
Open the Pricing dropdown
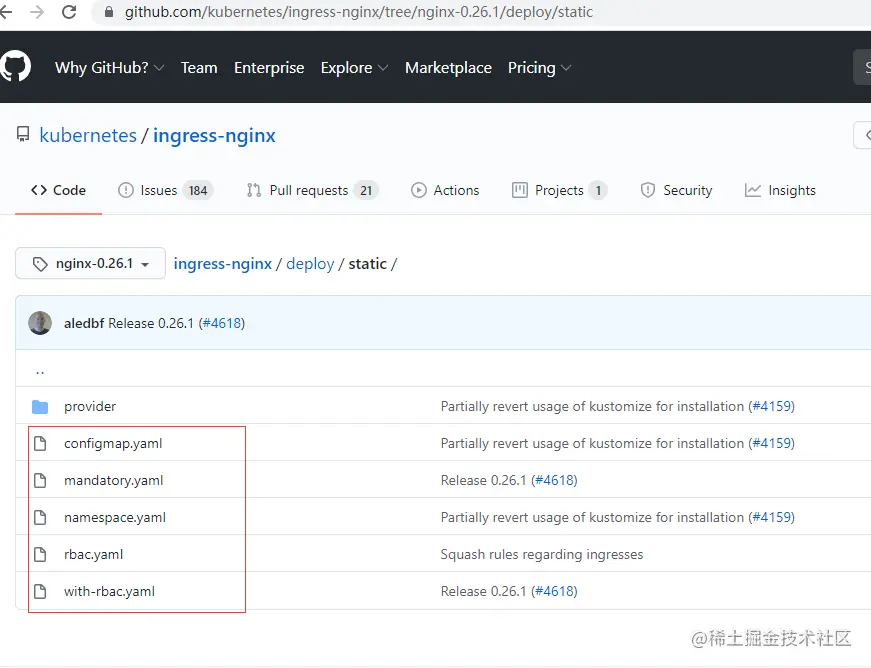point(539,68)
